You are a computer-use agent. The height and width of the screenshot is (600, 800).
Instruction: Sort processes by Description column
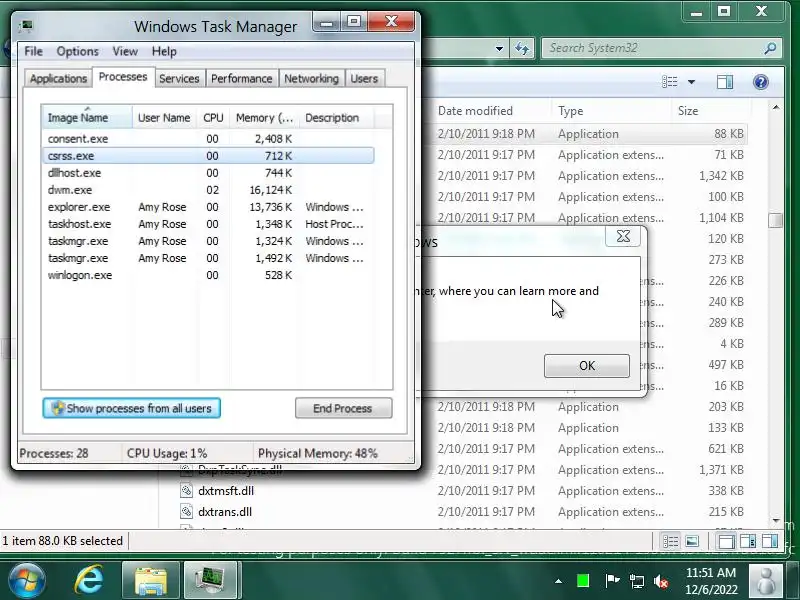(337, 117)
